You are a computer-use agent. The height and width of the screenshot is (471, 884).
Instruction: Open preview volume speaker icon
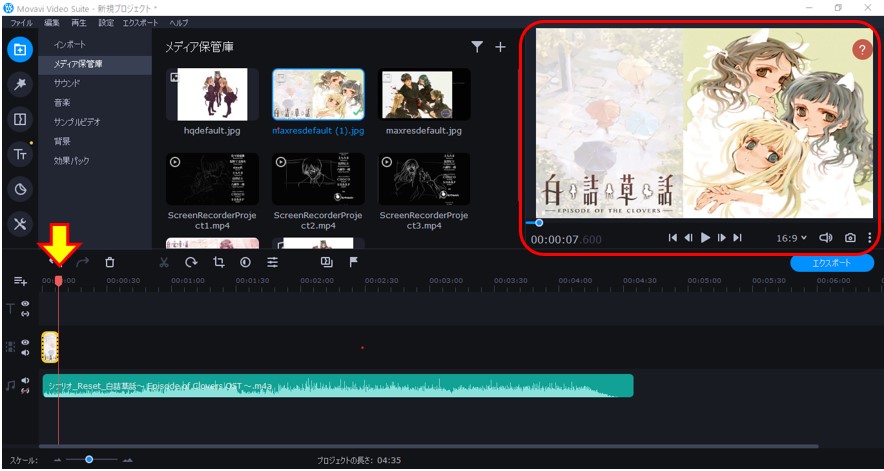[826, 238]
